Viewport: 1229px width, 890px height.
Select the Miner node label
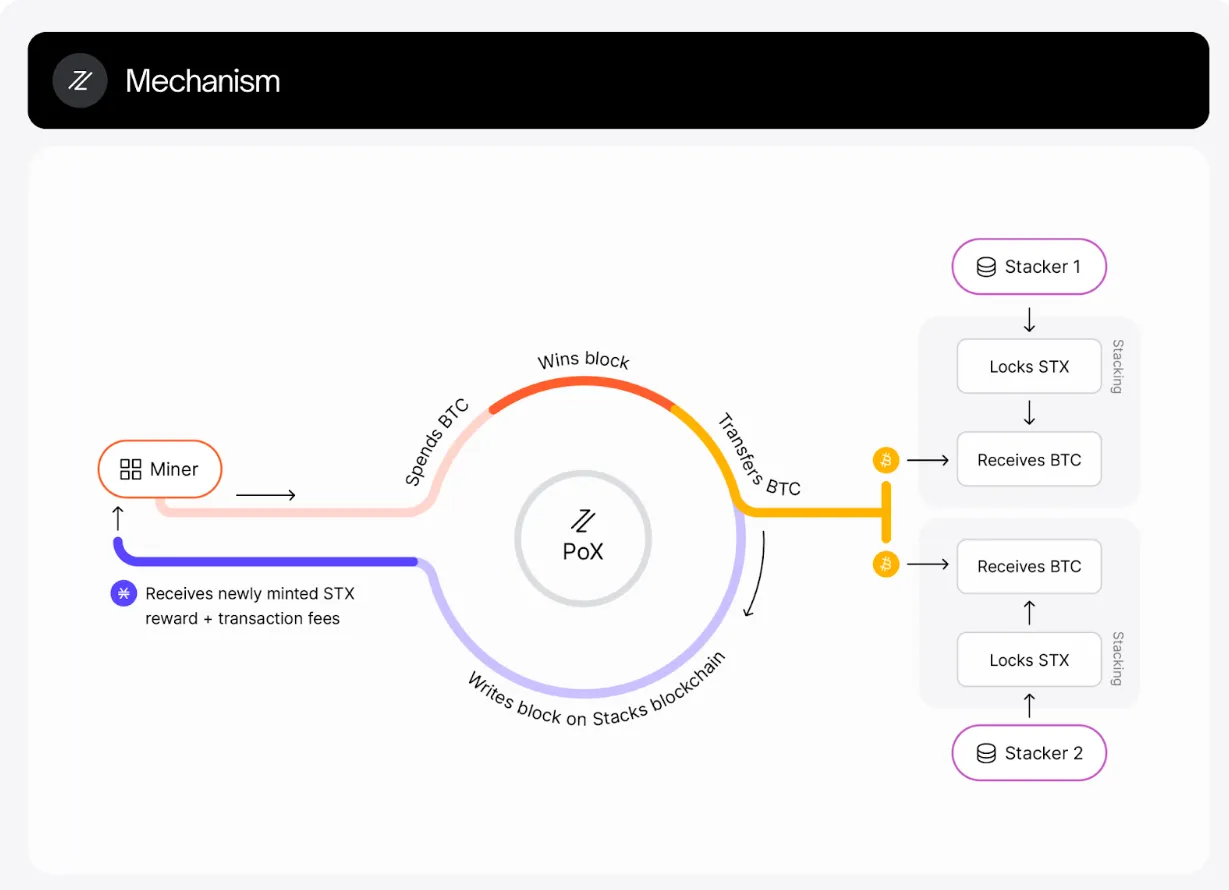(x=174, y=469)
